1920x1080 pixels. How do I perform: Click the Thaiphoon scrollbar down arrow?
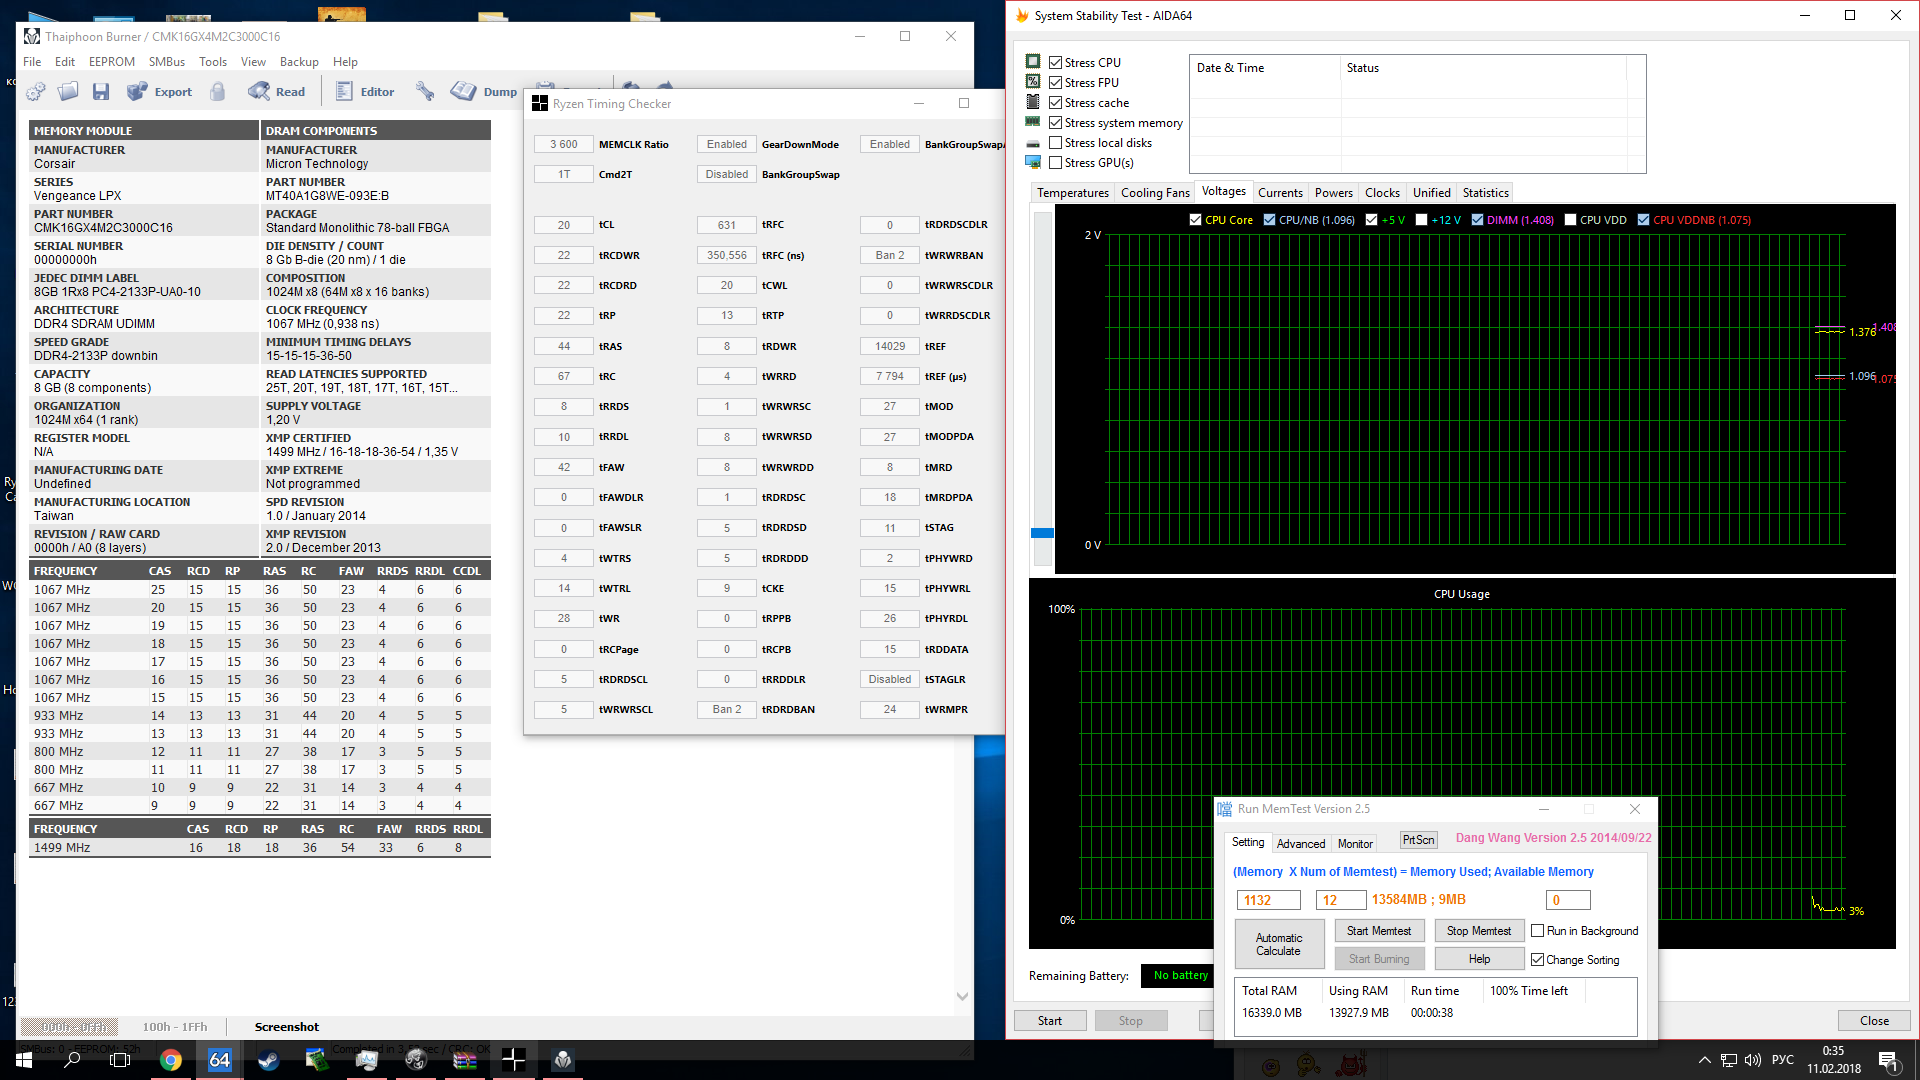(x=962, y=996)
